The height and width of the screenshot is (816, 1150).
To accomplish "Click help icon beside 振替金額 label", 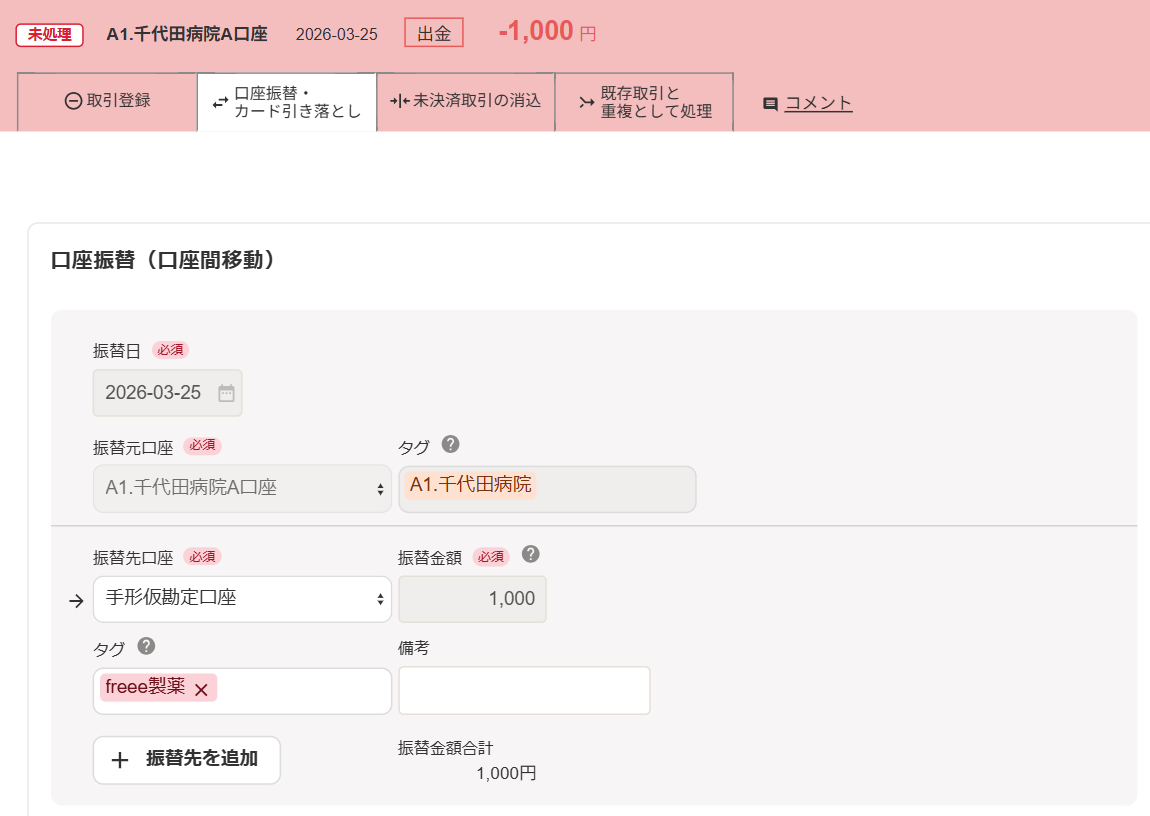I will click(530, 554).
